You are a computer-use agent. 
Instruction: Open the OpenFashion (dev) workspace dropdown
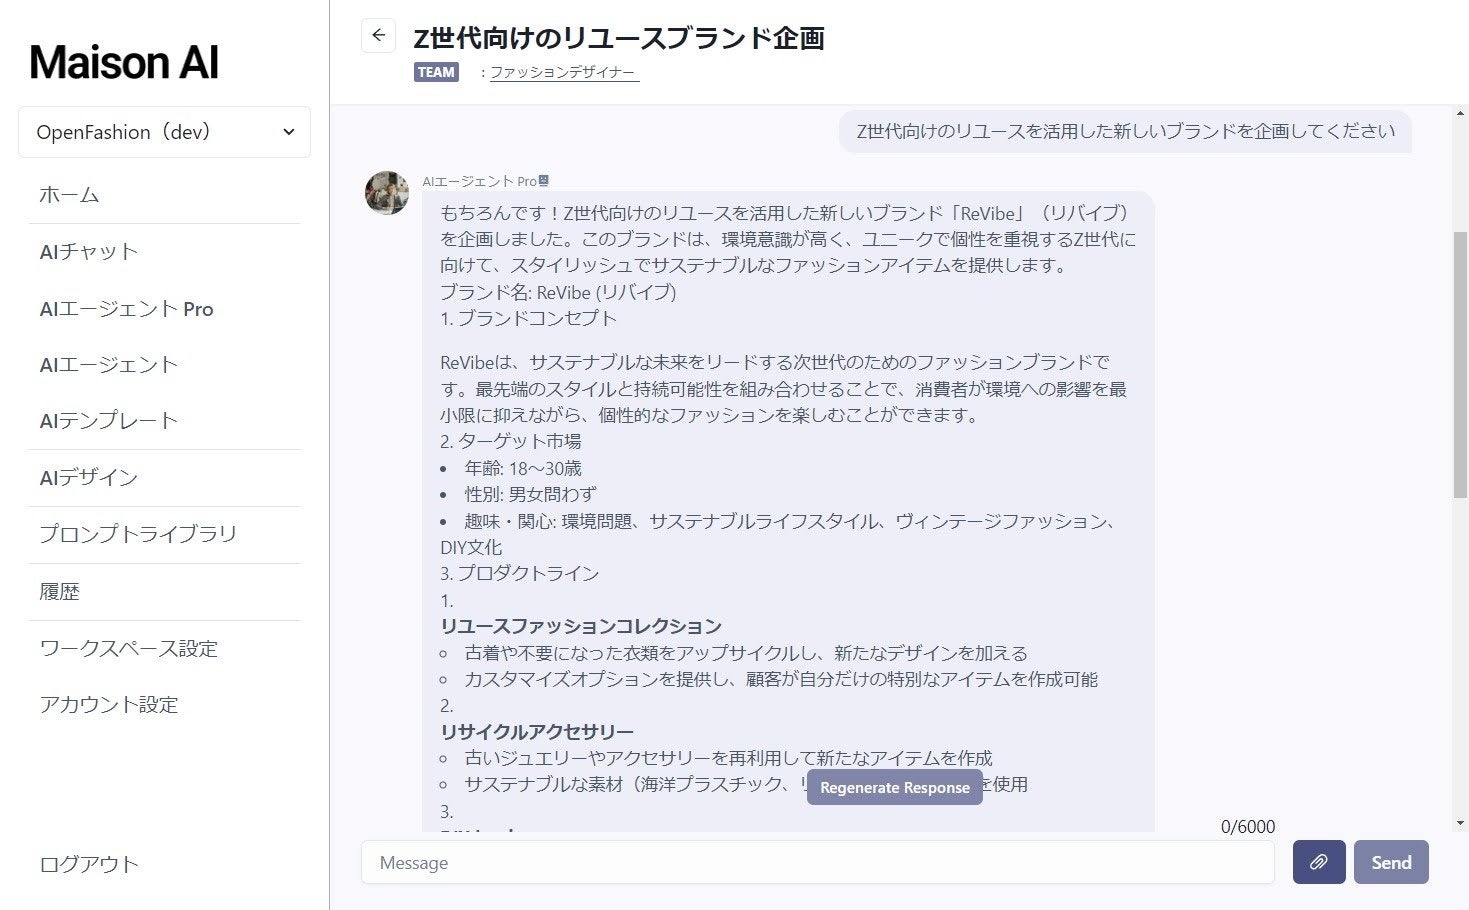[x=164, y=132]
